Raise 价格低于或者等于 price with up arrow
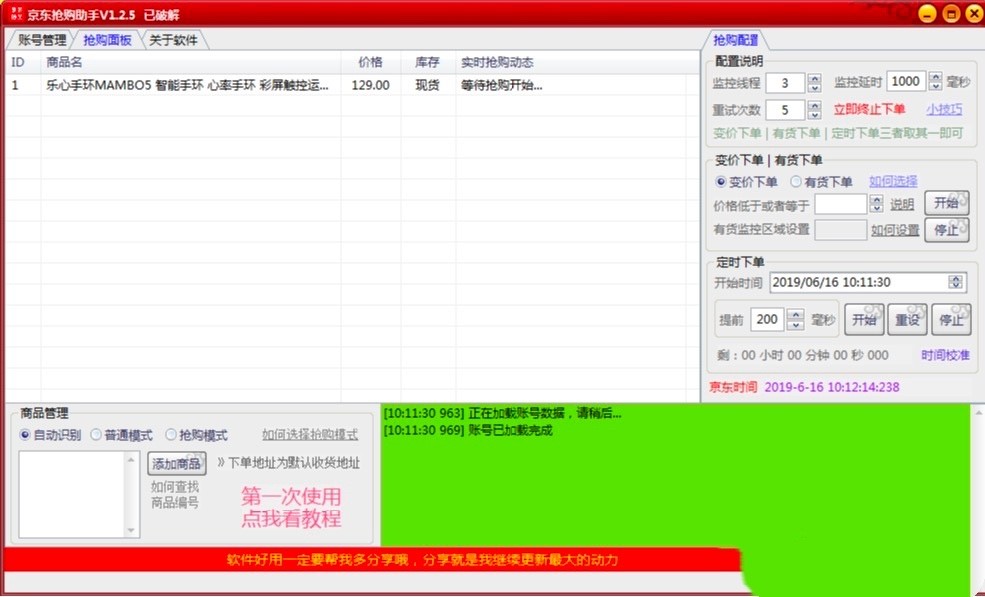Viewport: 985px width, 597px height. click(877, 199)
